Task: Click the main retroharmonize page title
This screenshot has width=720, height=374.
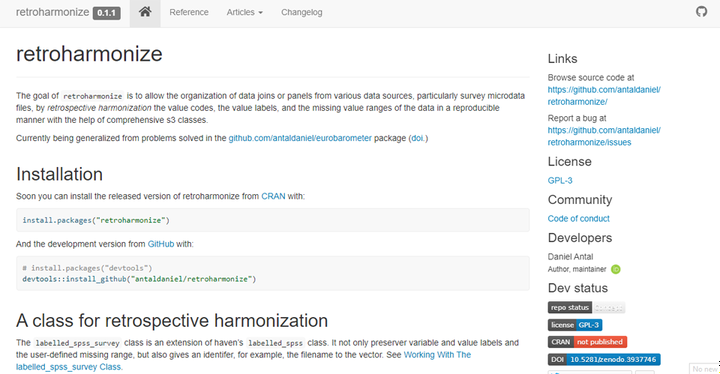Action: pyautogui.click(x=89, y=54)
